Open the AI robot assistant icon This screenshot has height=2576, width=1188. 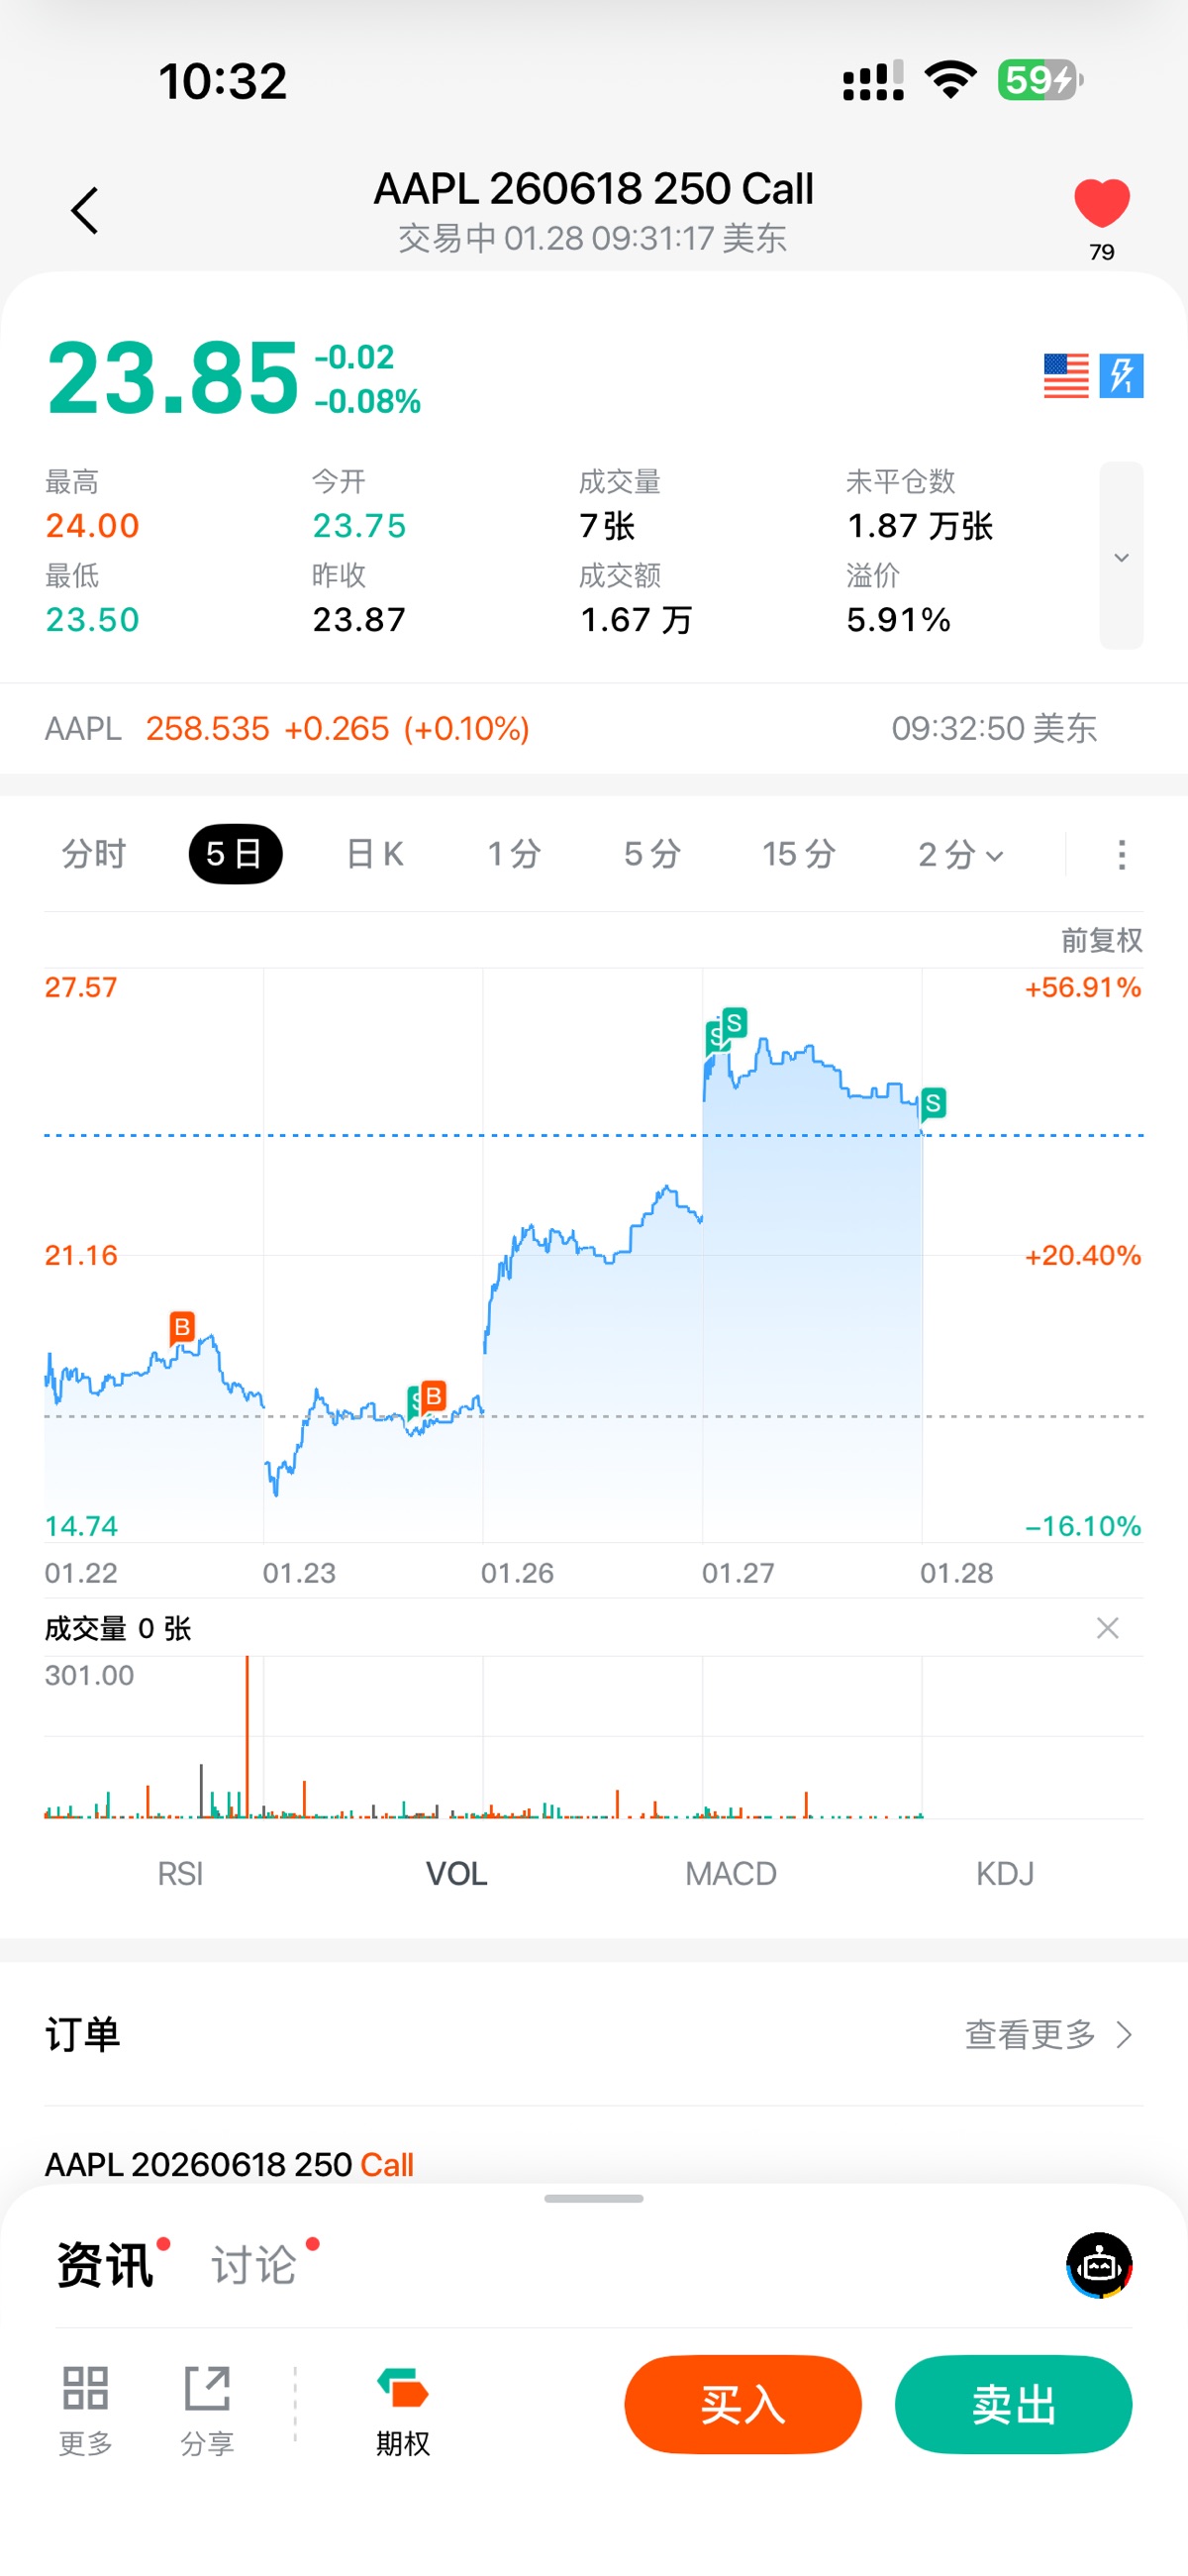coord(1099,2265)
